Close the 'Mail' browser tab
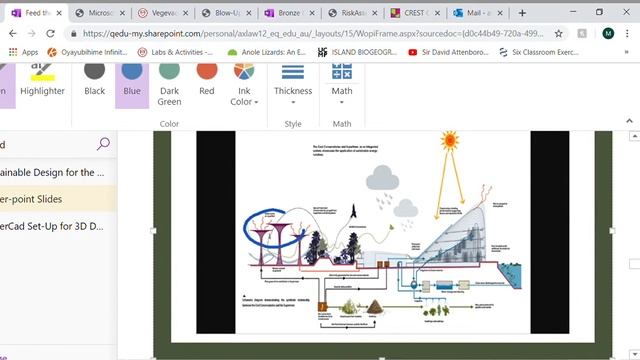The width and height of the screenshot is (640, 360). [x=500, y=13]
